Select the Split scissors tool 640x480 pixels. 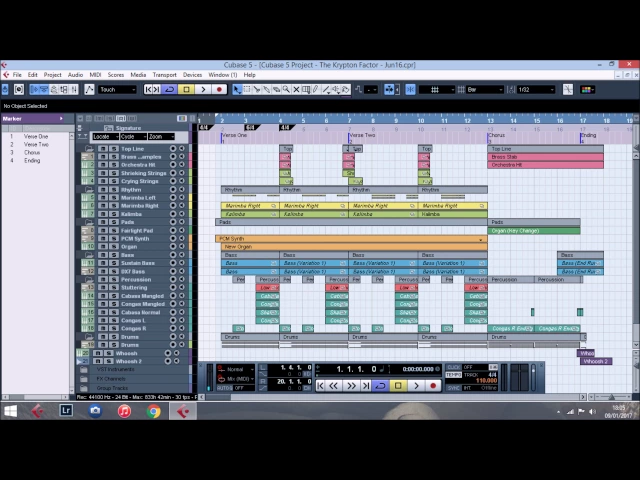pos(257,89)
